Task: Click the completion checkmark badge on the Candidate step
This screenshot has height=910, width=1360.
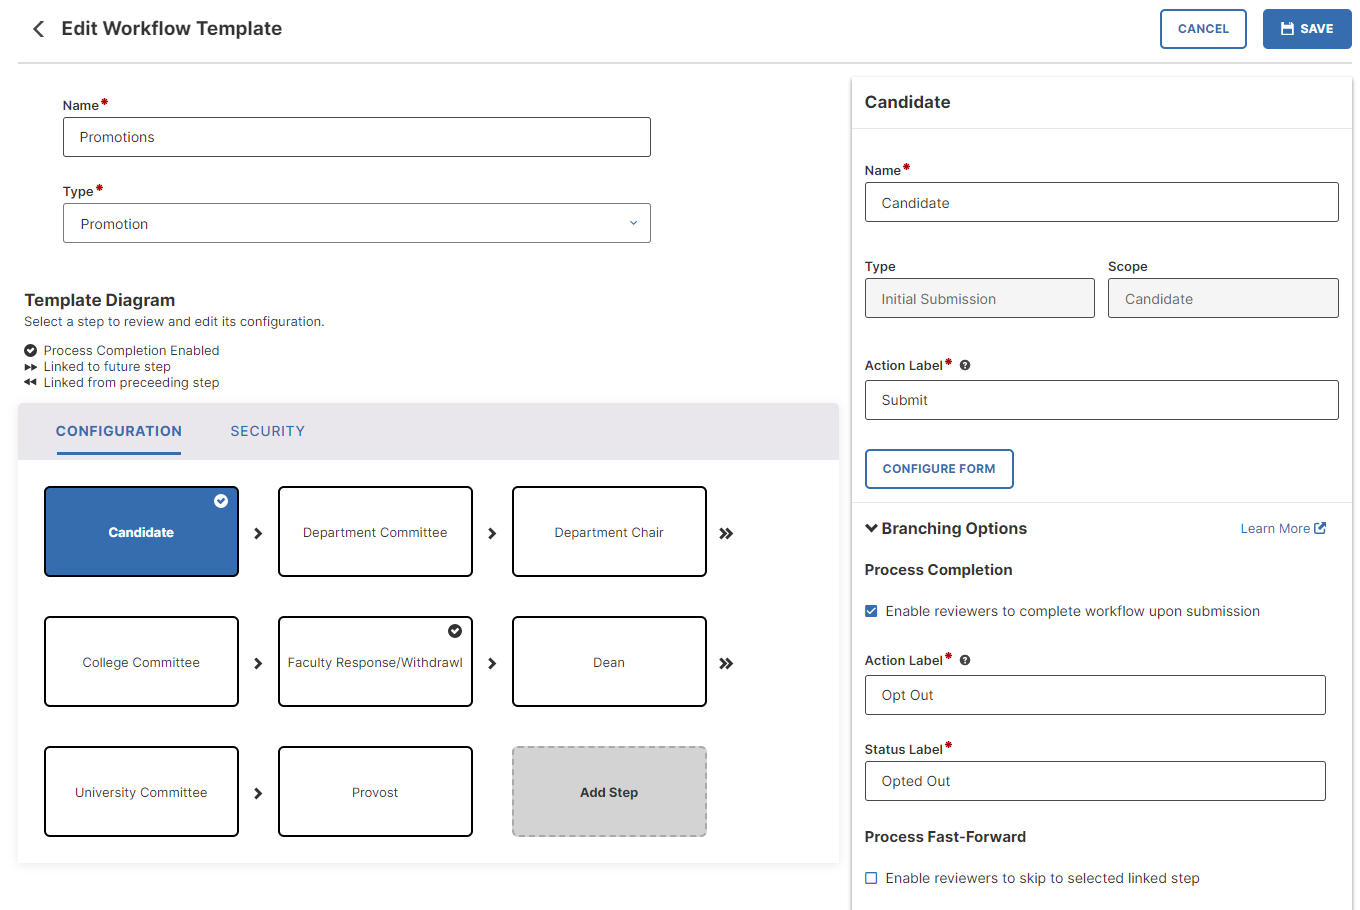Action: [223, 501]
